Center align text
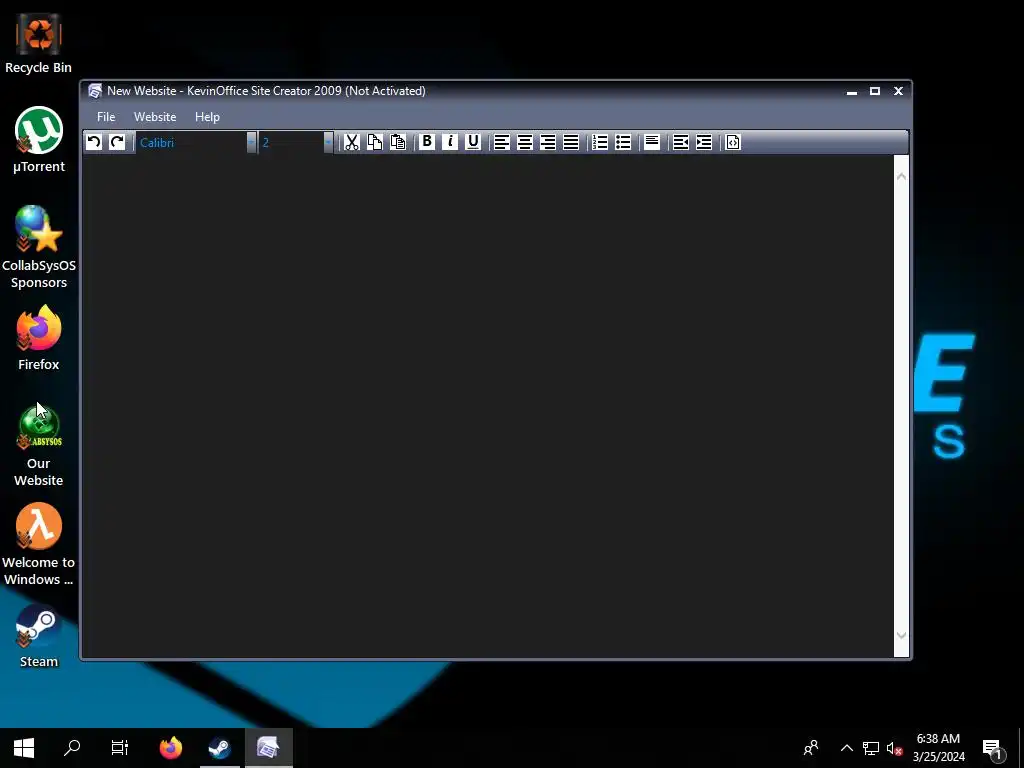Viewport: 1024px width, 768px height. click(x=525, y=142)
